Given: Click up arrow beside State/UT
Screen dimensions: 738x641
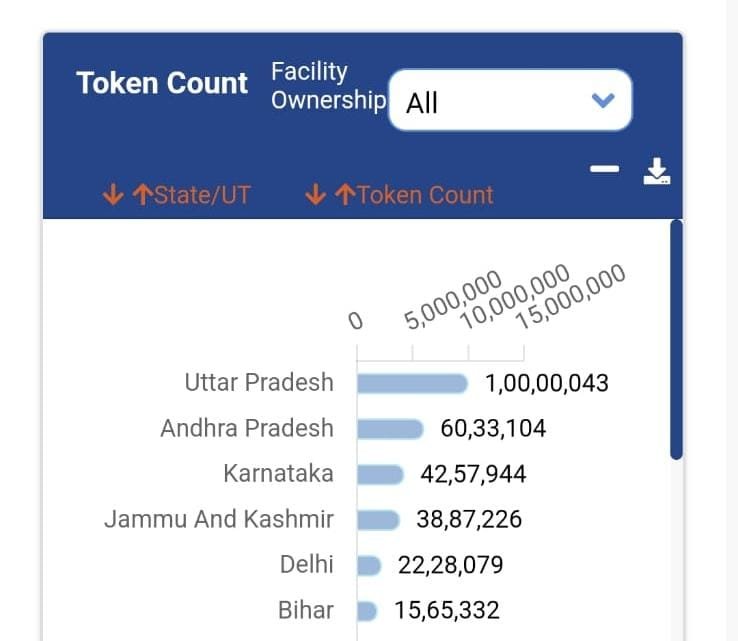Looking at the screenshot, I should 141,194.
